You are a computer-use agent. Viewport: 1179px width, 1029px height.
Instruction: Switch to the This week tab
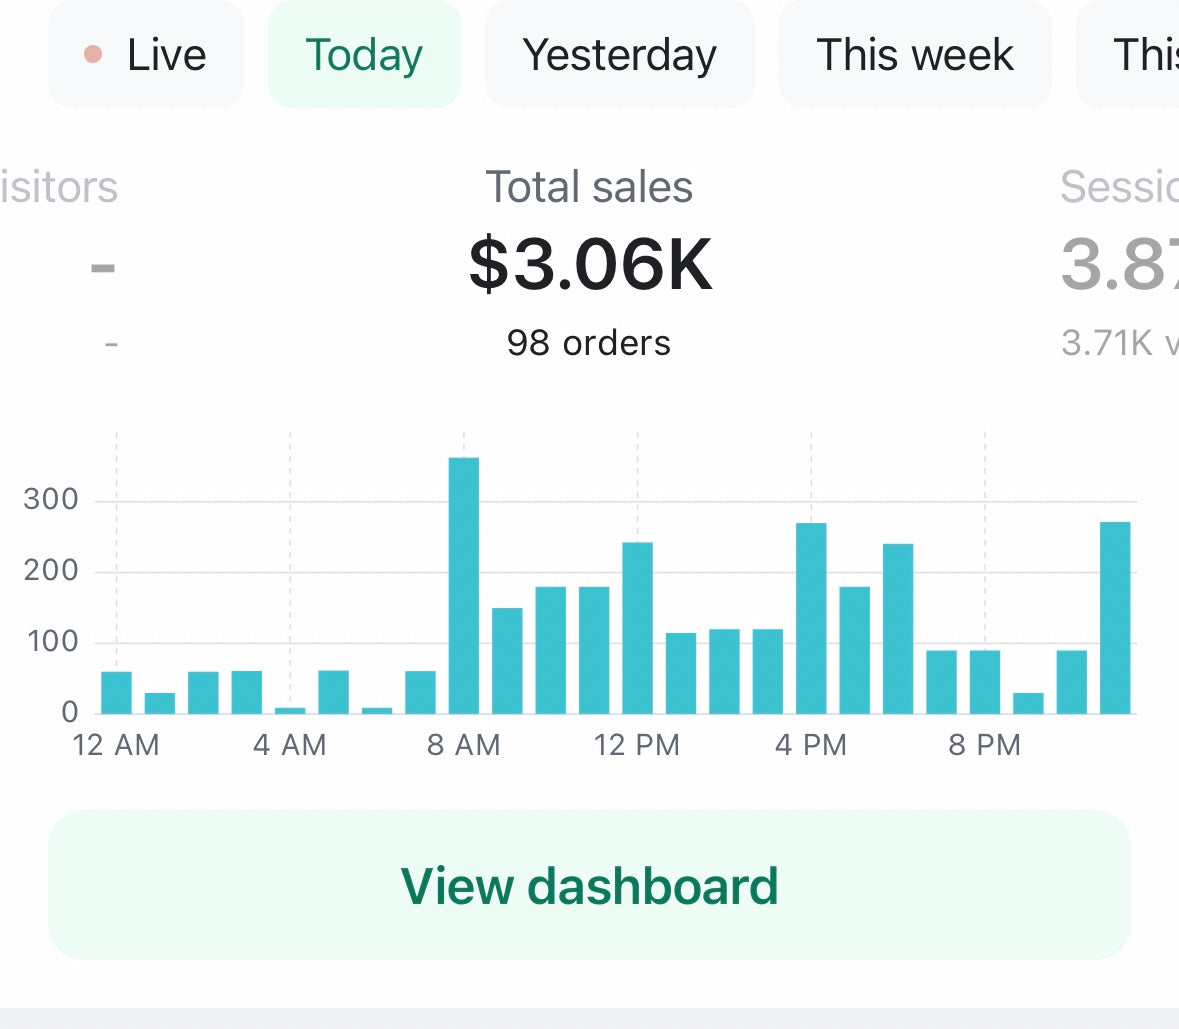point(914,55)
